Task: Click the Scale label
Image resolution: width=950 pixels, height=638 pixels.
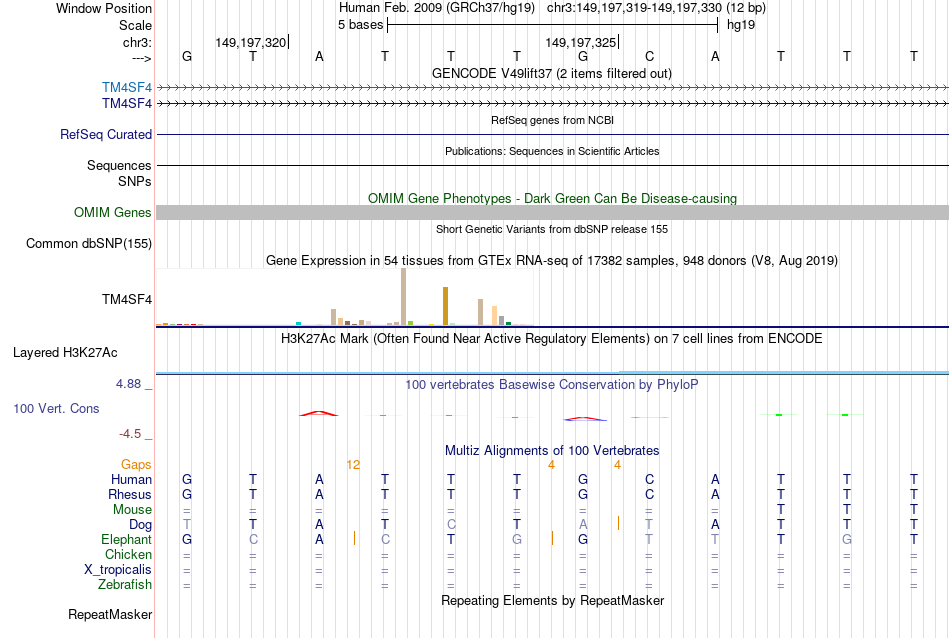Action: click(135, 25)
